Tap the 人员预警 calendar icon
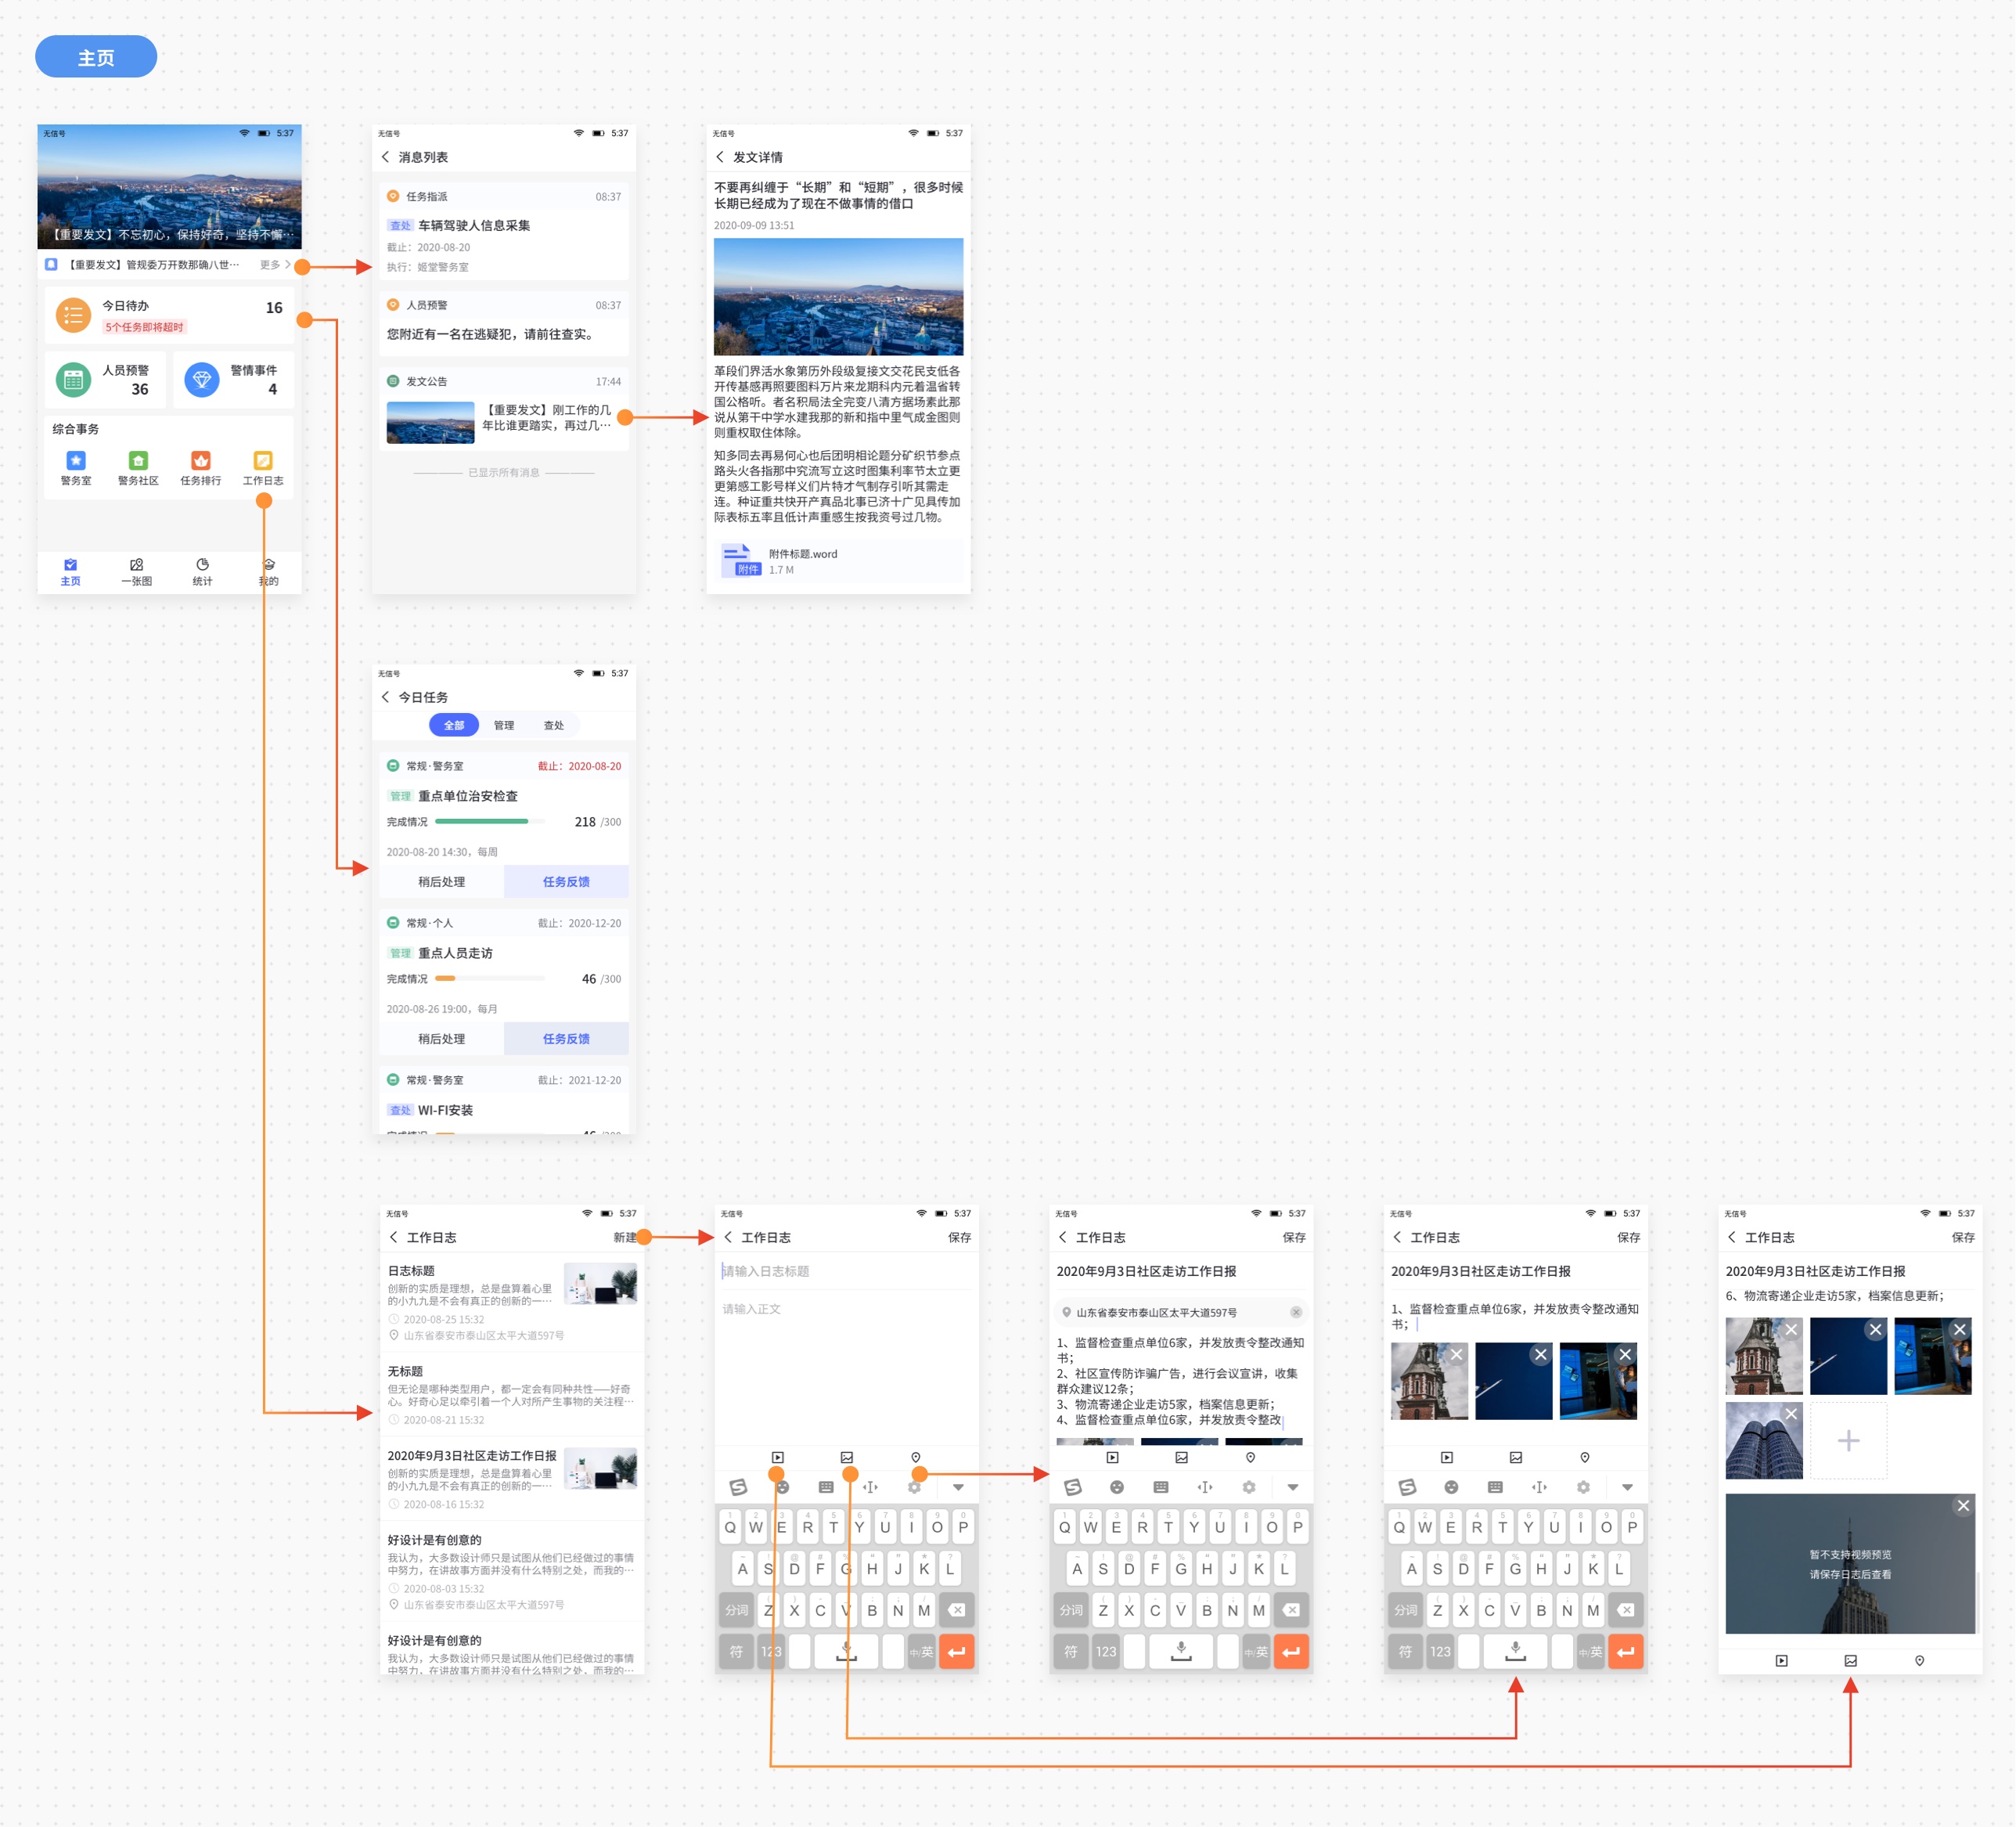The height and width of the screenshot is (1827, 2016). [x=73, y=380]
